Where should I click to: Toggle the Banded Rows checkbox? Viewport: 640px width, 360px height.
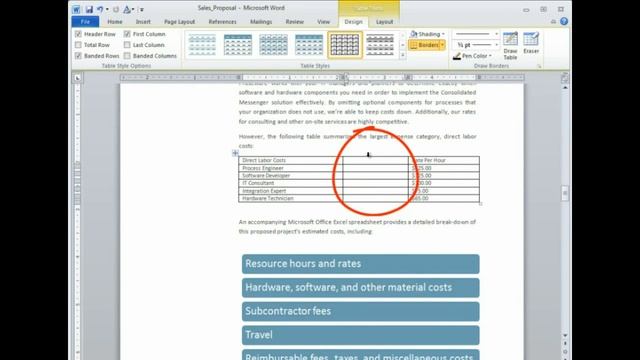coord(78,56)
